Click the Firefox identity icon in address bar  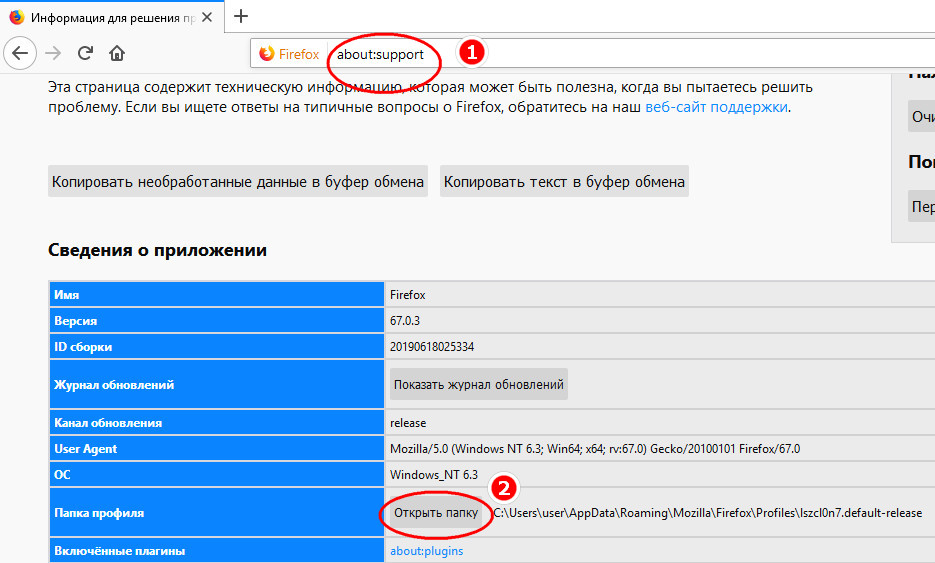point(267,54)
